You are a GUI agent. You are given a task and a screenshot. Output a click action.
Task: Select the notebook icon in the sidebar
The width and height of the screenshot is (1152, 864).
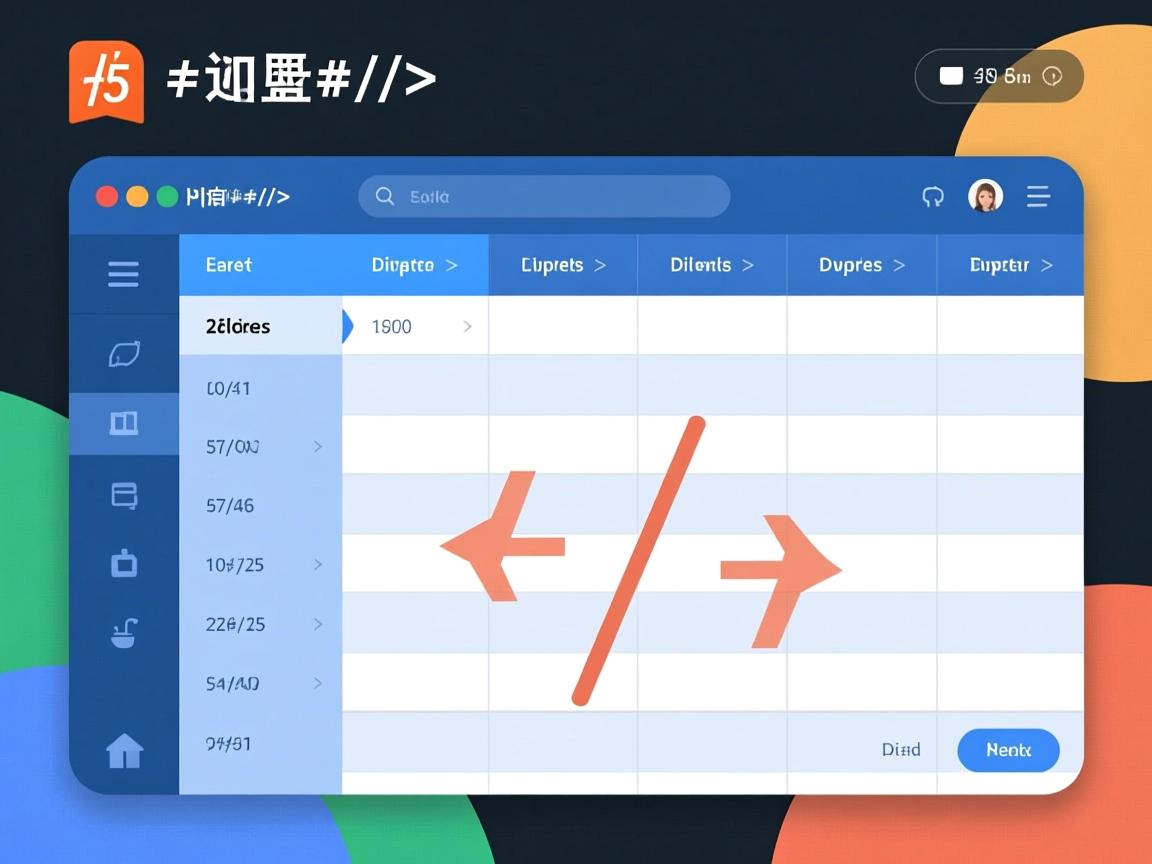[123, 494]
